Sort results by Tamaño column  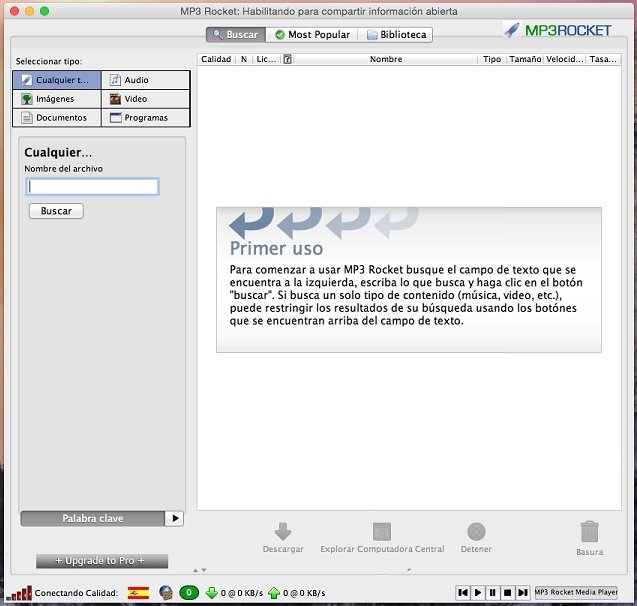click(x=525, y=59)
